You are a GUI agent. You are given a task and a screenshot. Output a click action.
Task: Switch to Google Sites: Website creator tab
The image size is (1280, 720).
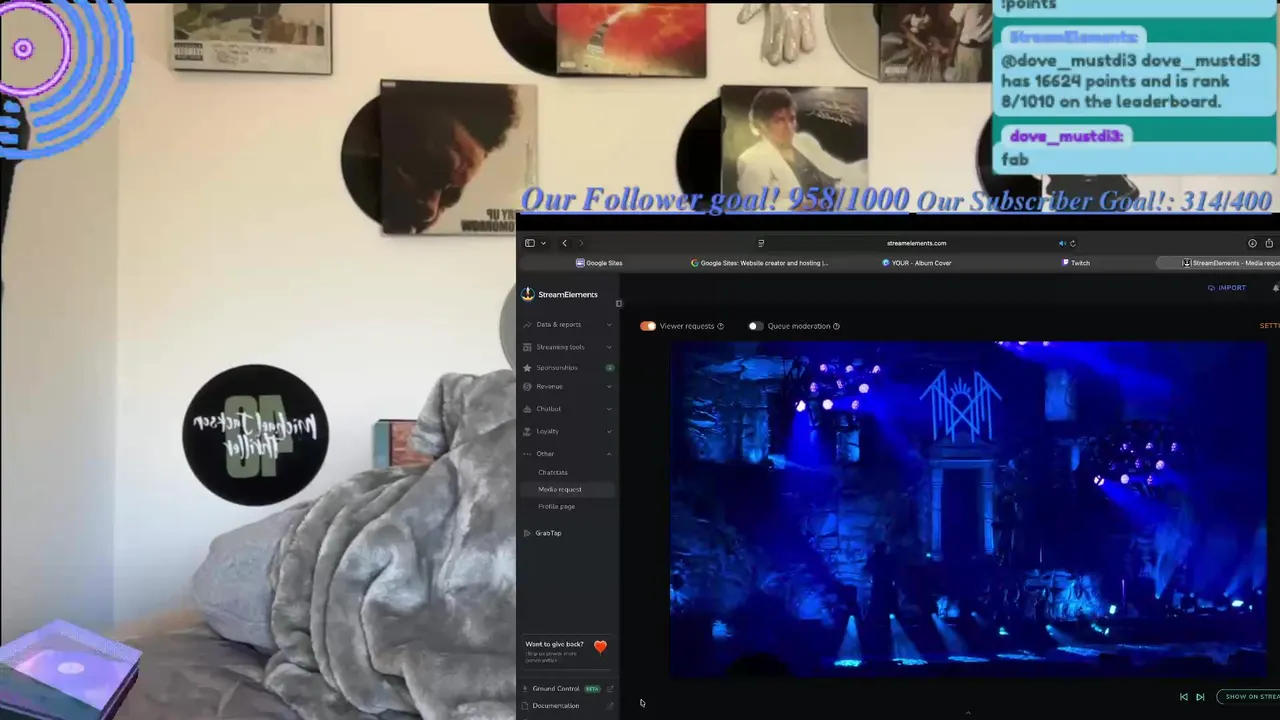tap(759, 263)
